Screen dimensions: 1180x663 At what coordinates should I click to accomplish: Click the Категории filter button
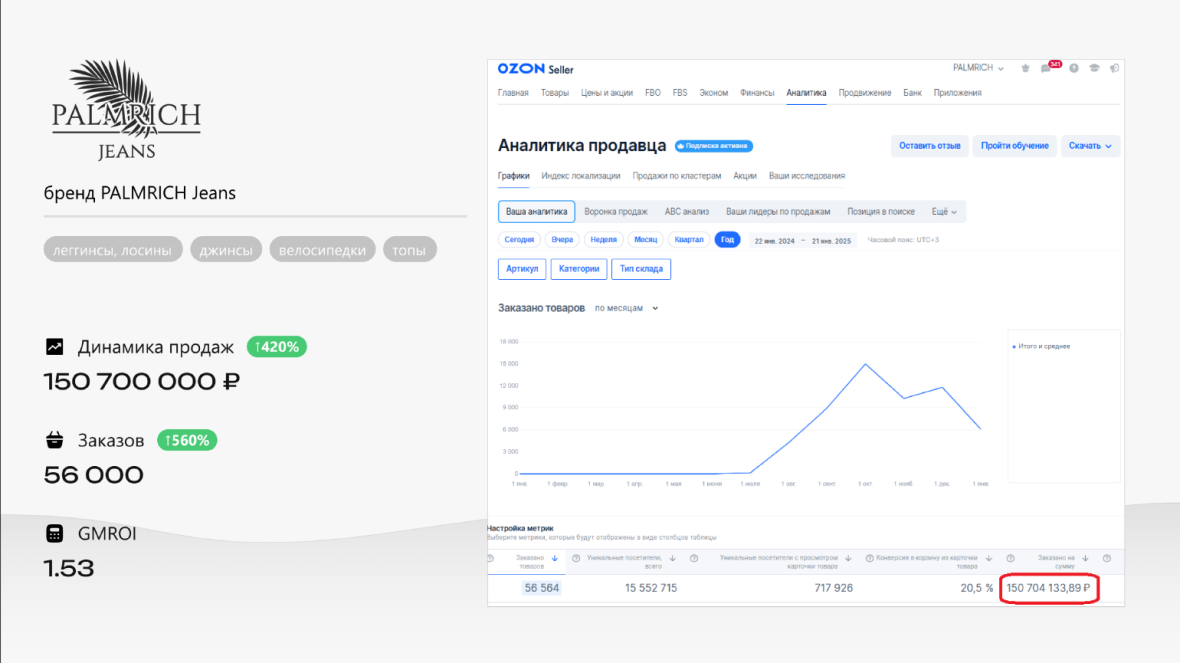click(578, 269)
